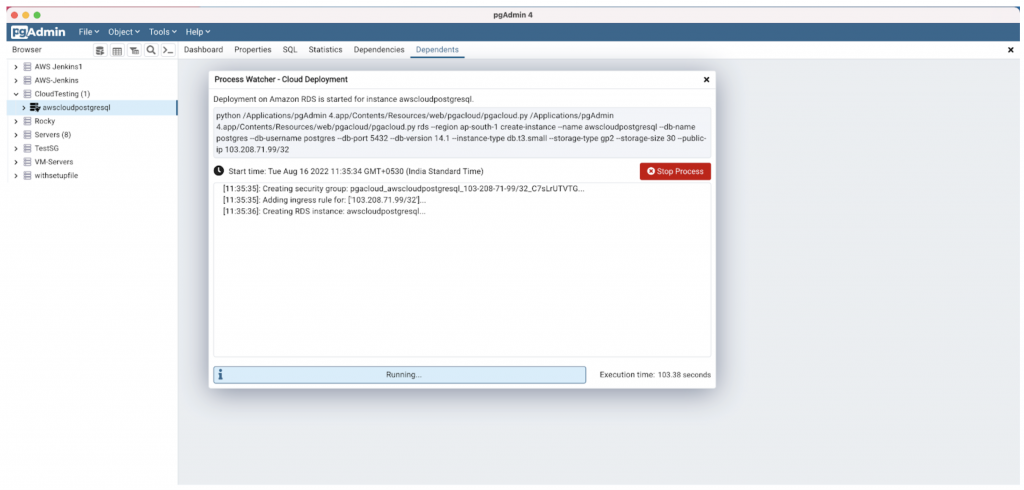Click the awscloudpostgresql server icon
Screen dimensions: 1024x490
point(35,107)
